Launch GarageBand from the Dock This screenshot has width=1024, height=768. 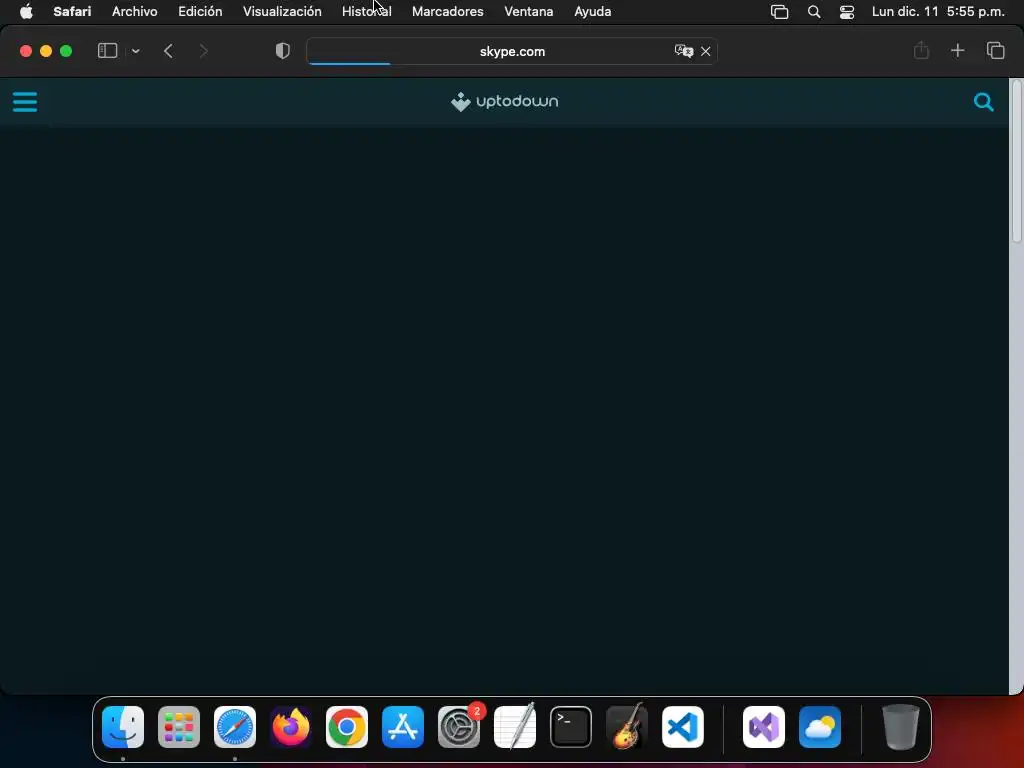pyautogui.click(x=627, y=726)
